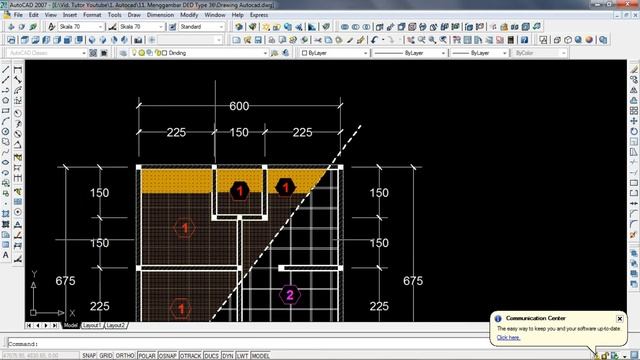Open the Modify menu
640x360 pixels.
(x=189, y=15)
